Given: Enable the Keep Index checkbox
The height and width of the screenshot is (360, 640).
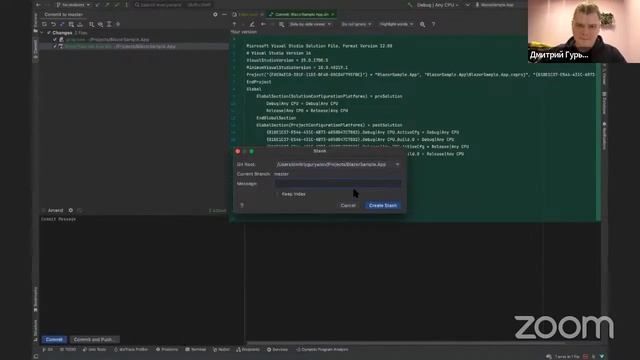Looking at the screenshot, I should (277, 194).
